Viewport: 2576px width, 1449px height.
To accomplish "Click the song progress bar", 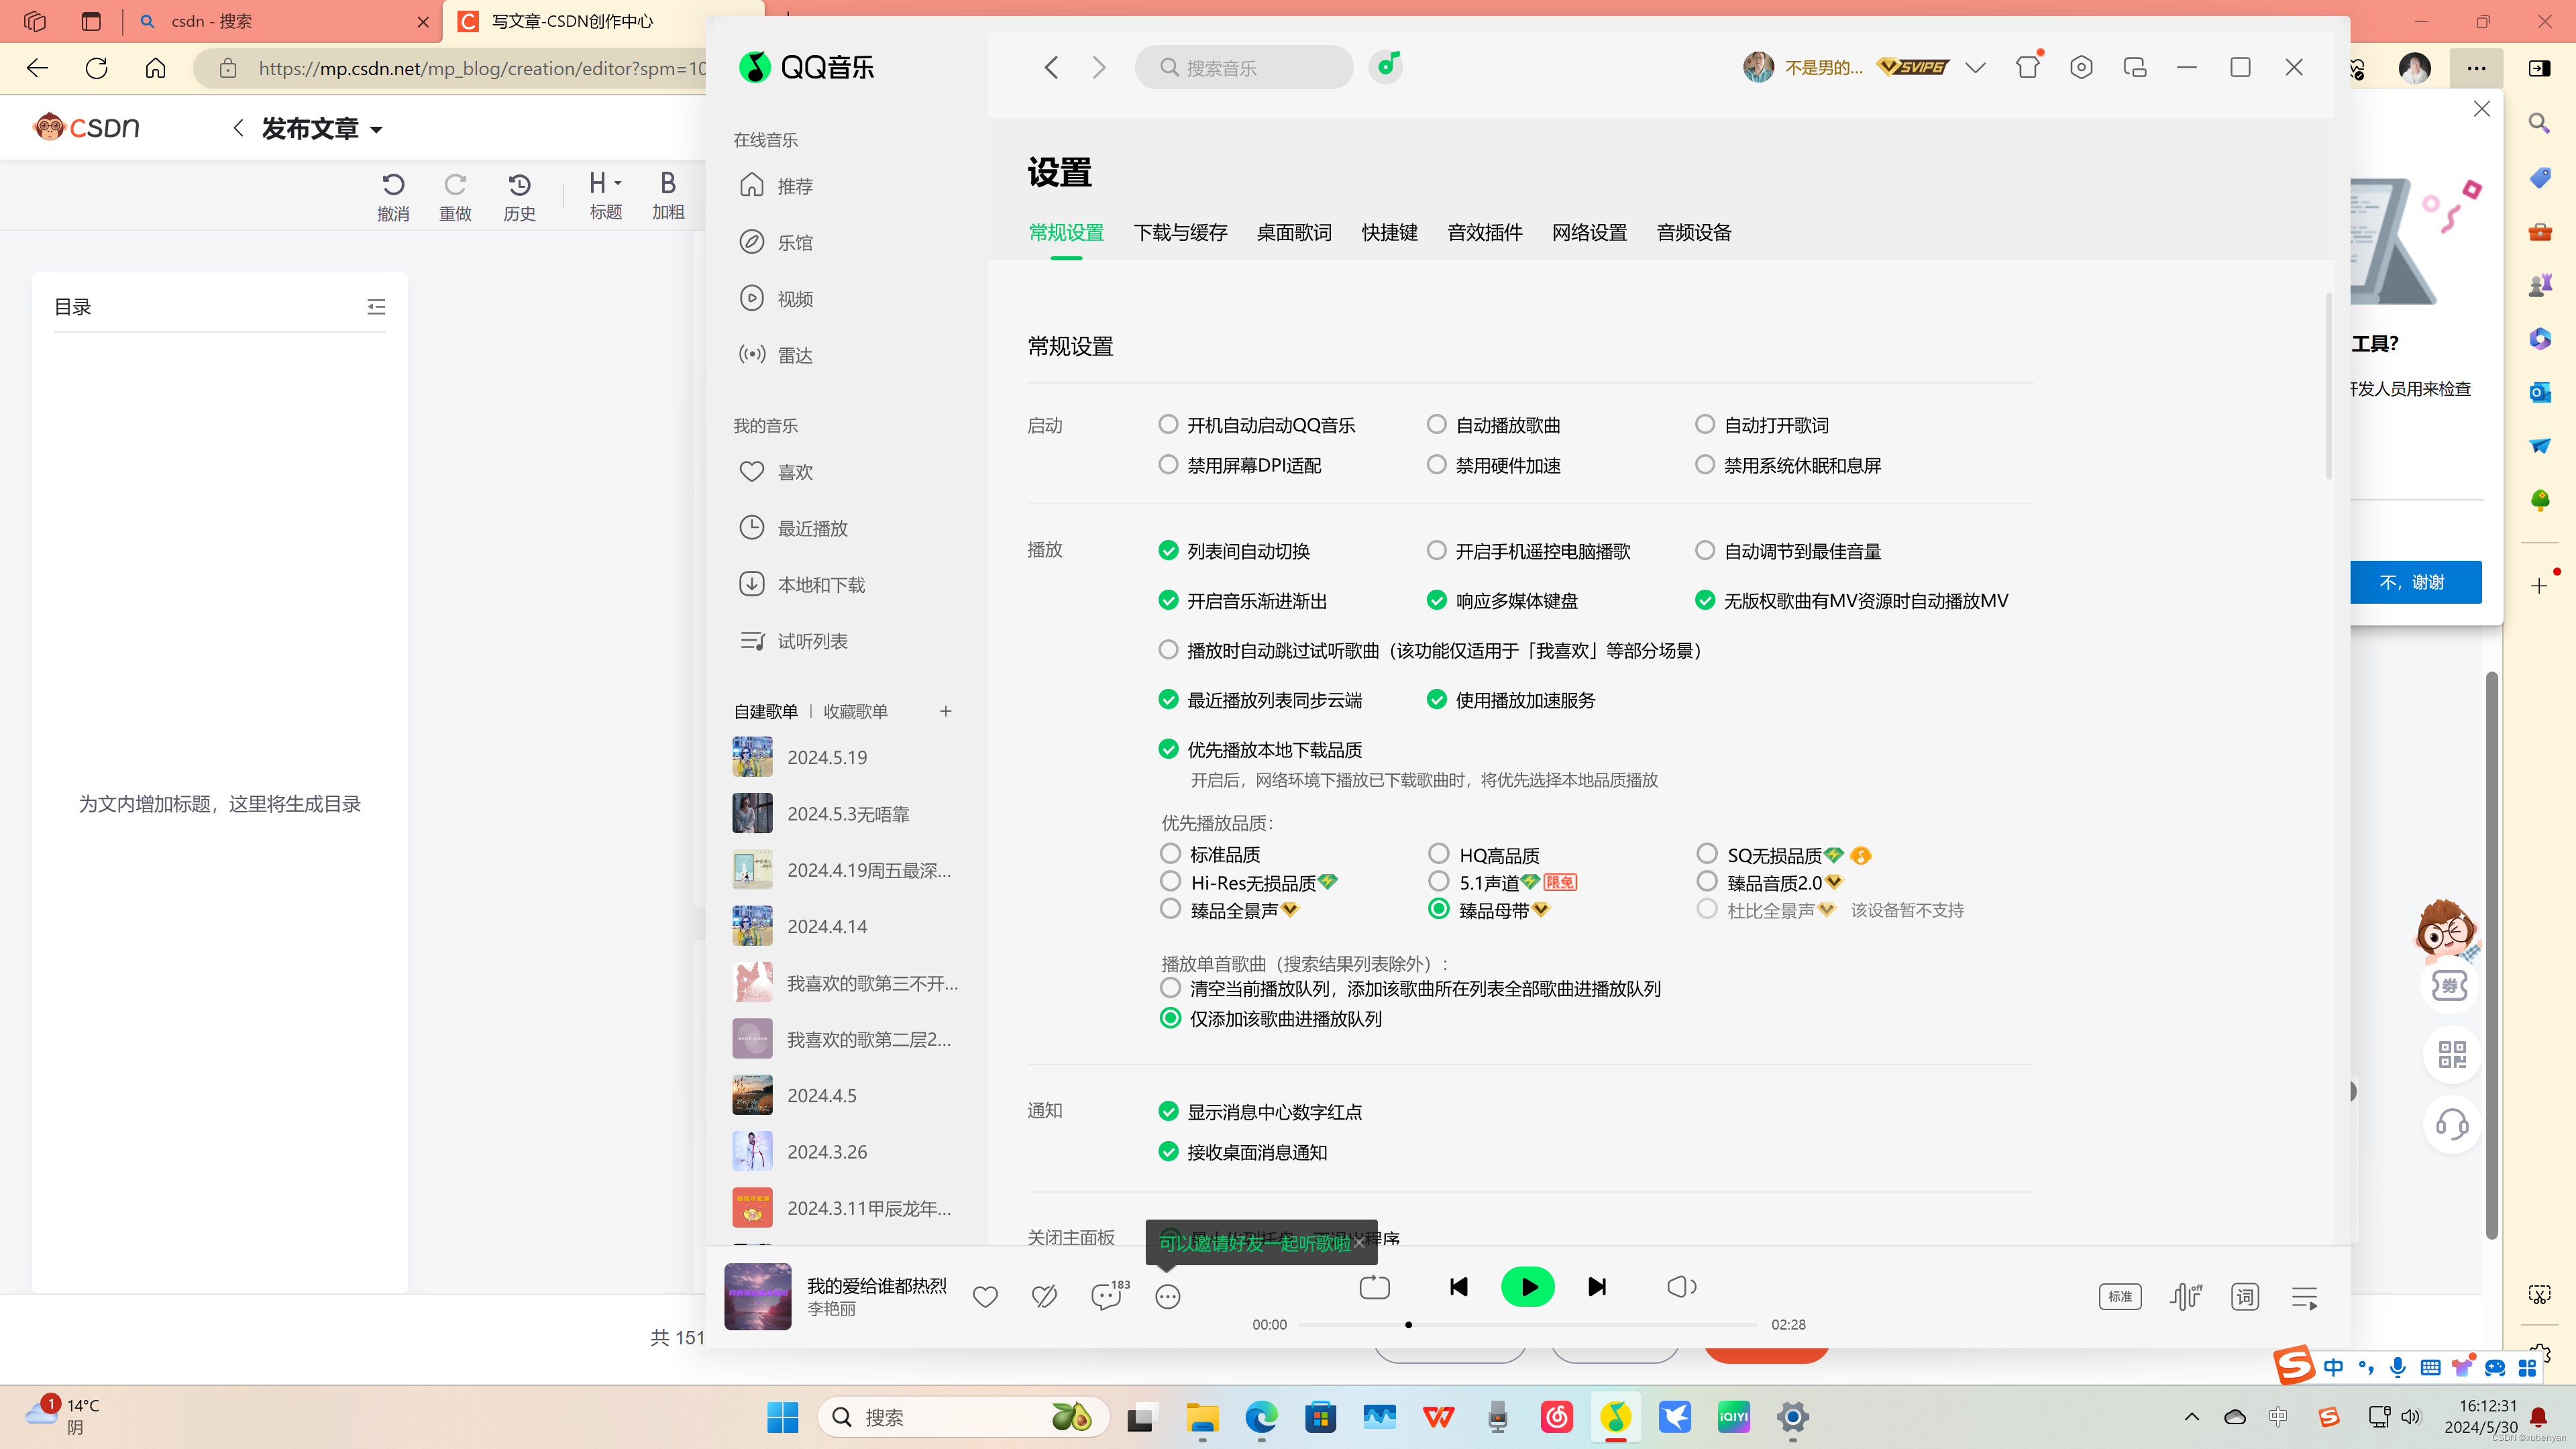I will click(x=1527, y=1325).
